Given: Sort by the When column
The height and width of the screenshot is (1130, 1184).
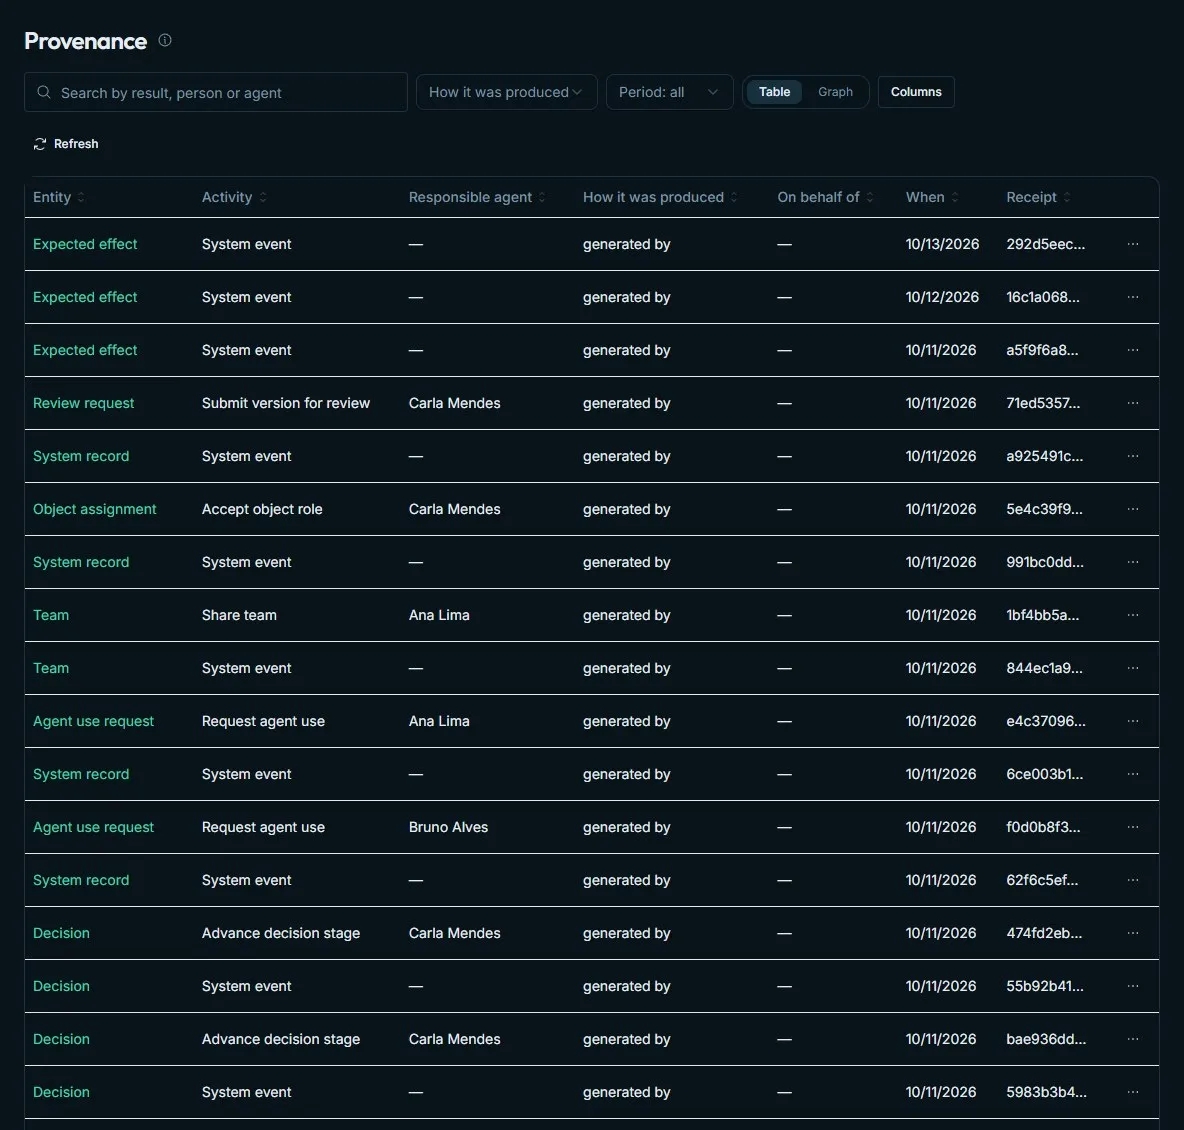Looking at the screenshot, I should click(x=932, y=197).
